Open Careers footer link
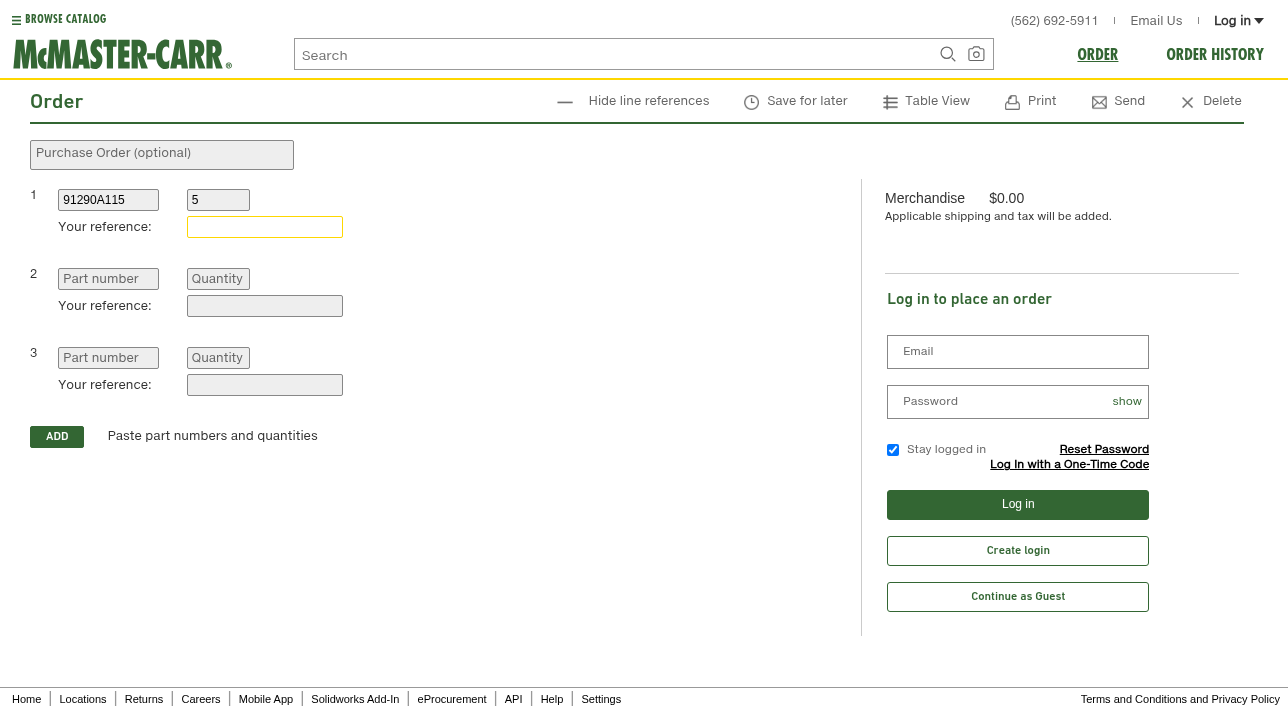This screenshot has height=711, width=1288. (x=201, y=699)
